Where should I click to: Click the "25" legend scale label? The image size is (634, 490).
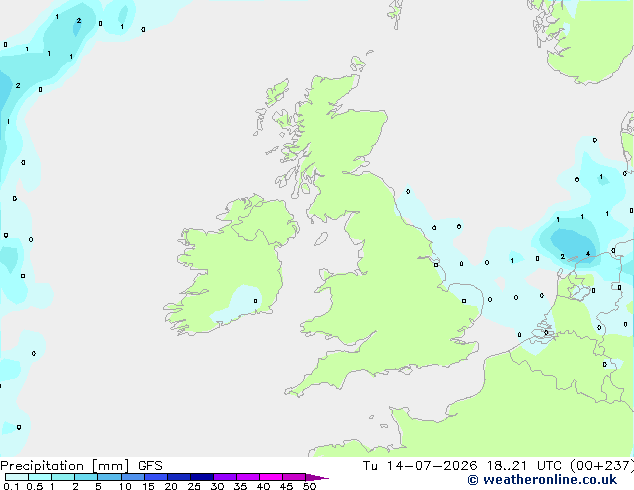(x=194, y=486)
